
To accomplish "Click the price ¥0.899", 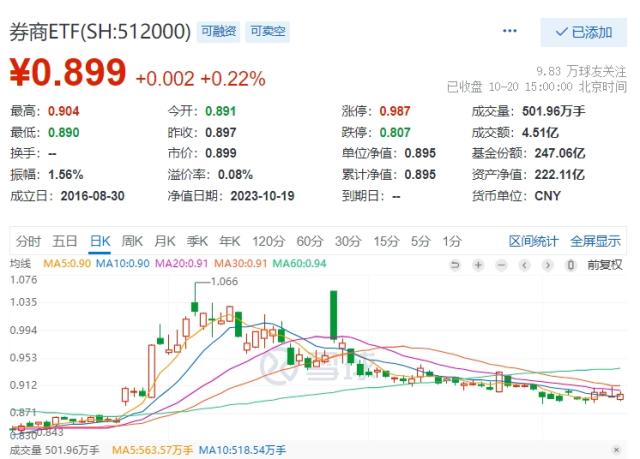I will coord(68,72).
